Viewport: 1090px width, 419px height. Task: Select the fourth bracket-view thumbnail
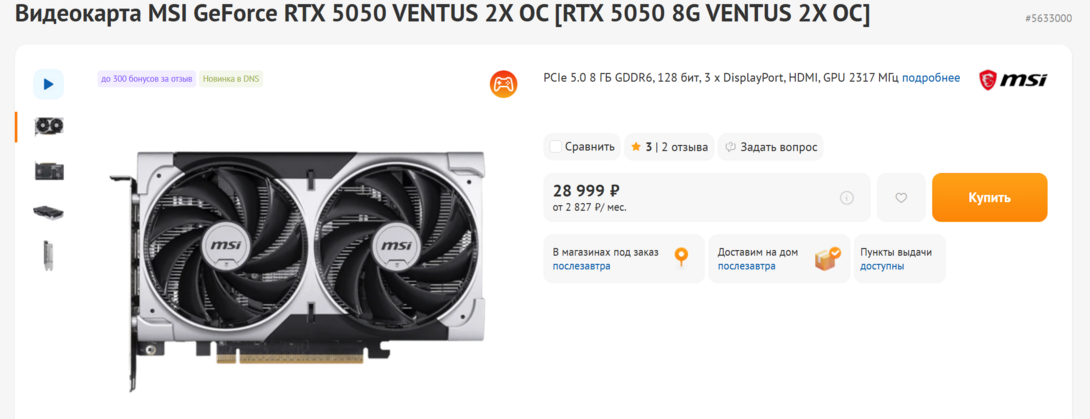point(49,255)
